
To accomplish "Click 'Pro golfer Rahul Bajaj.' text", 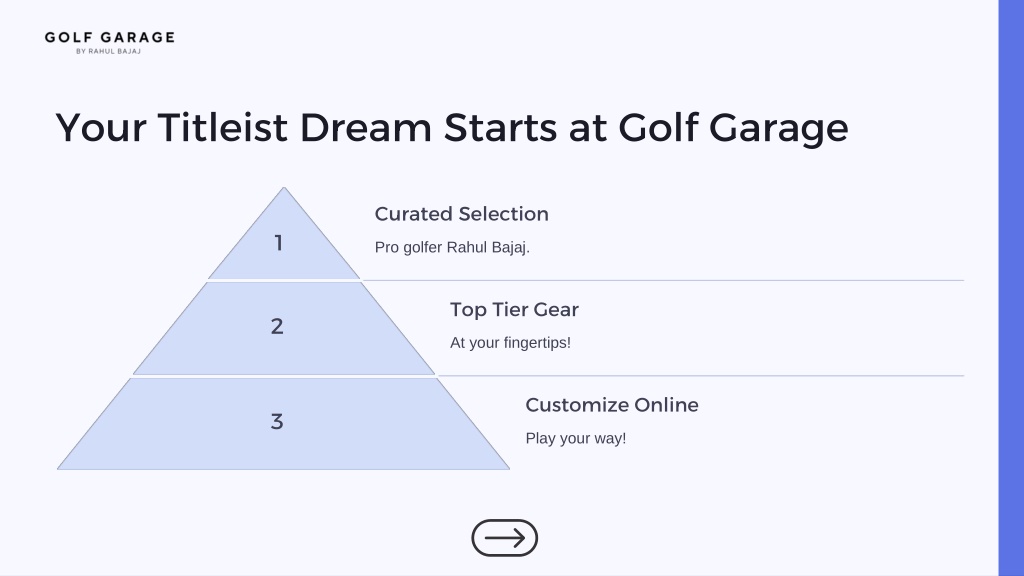I will pos(452,248).
